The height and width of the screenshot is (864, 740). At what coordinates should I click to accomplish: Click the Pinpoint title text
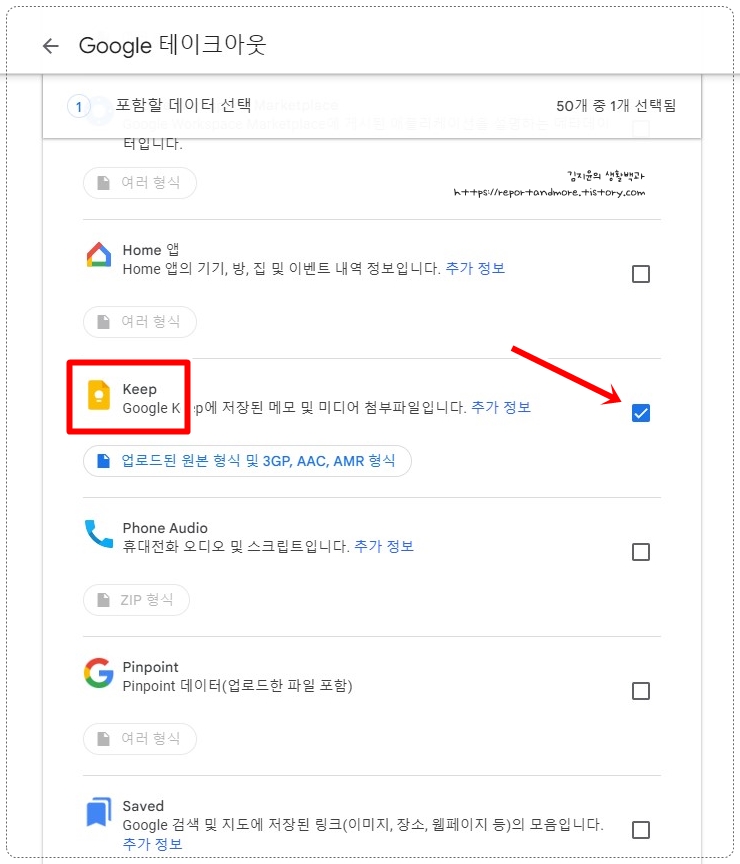tap(150, 667)
